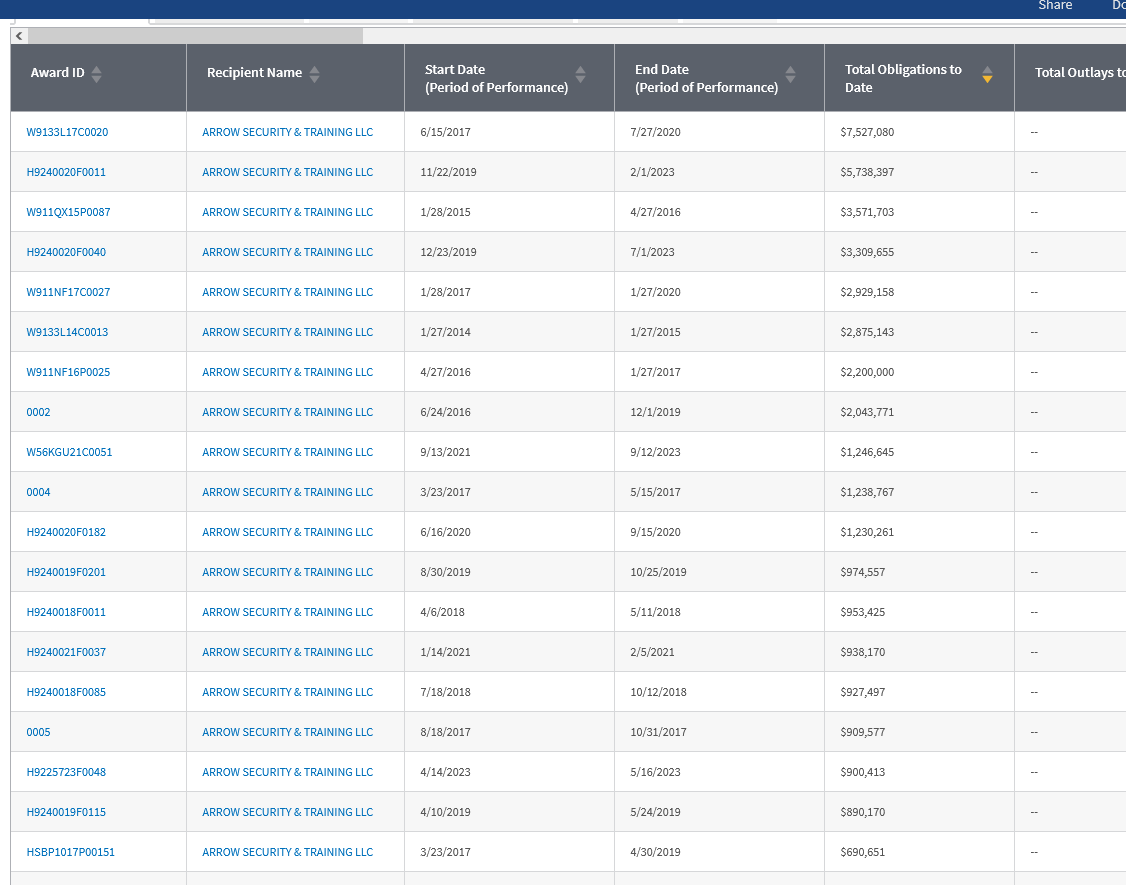
Task: Open award H9240020F0011
Action: click(66, 172)
